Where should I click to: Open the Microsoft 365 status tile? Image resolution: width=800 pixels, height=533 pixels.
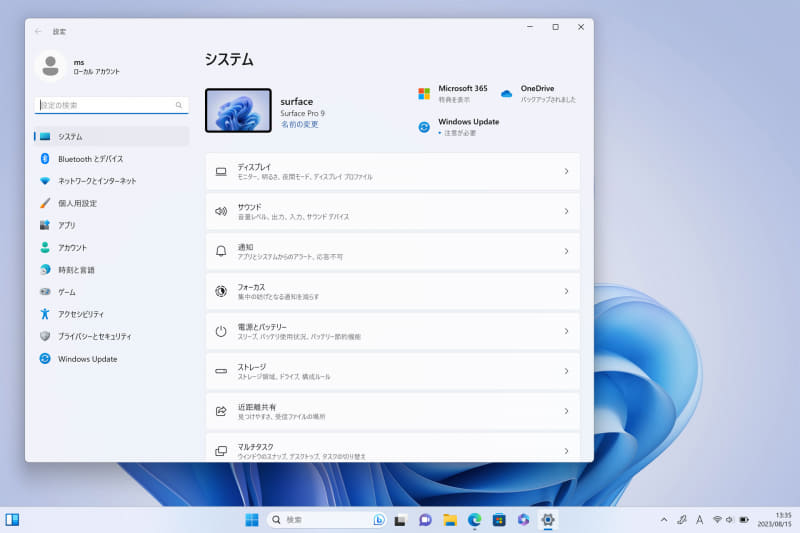pos(453,94)
